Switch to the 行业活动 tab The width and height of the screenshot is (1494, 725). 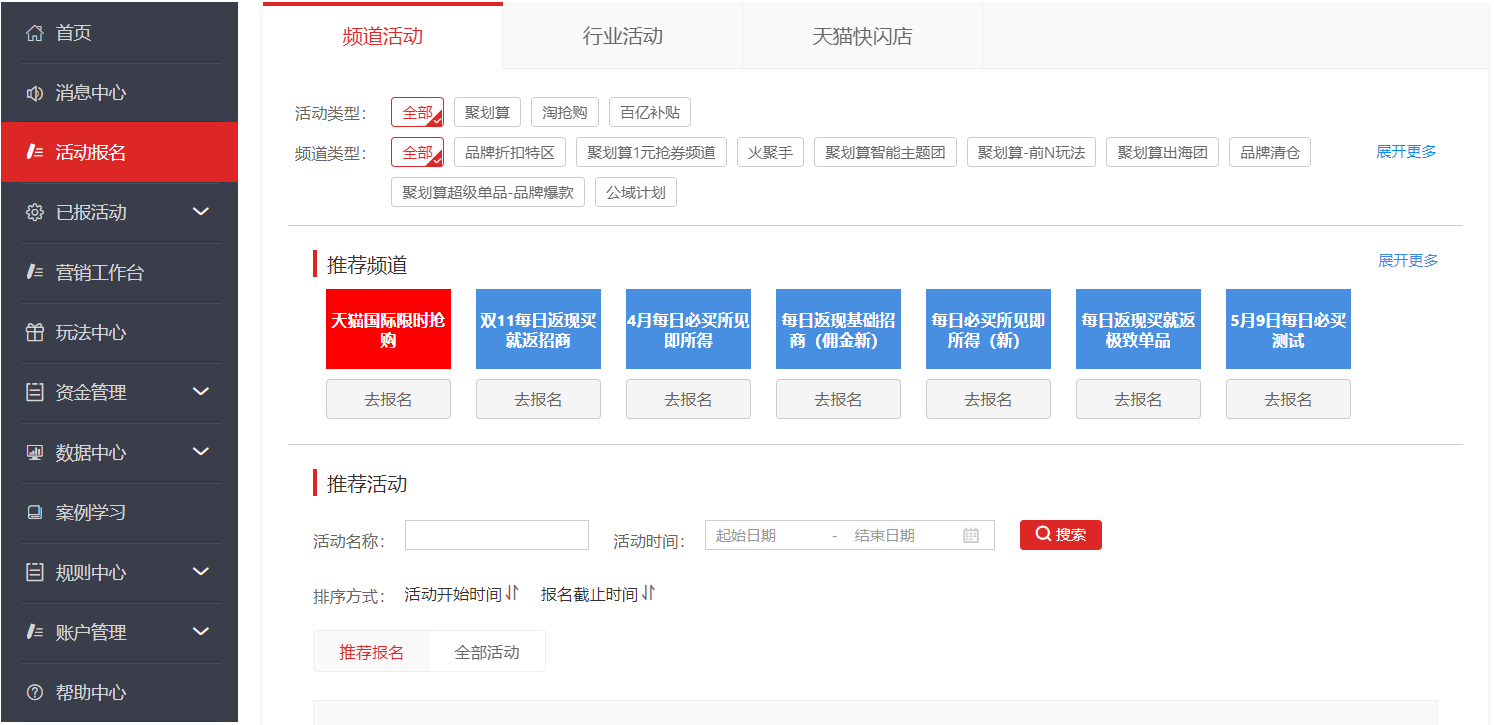621,34
